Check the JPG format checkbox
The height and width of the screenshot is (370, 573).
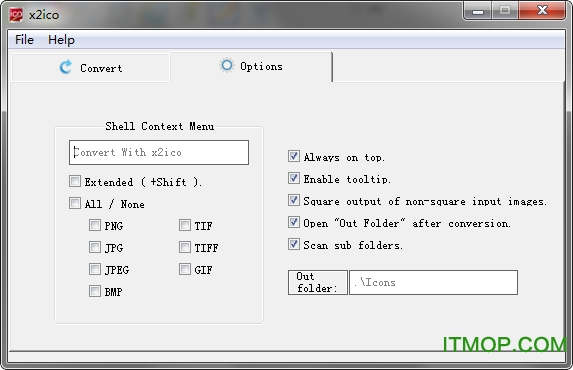pos(95,247)
